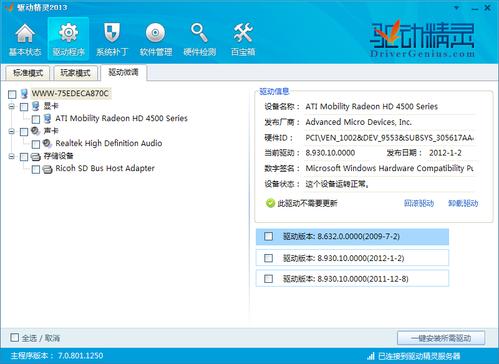
Task: Open the 软件管理 disc icon
Action: click(x=155, y=33)
